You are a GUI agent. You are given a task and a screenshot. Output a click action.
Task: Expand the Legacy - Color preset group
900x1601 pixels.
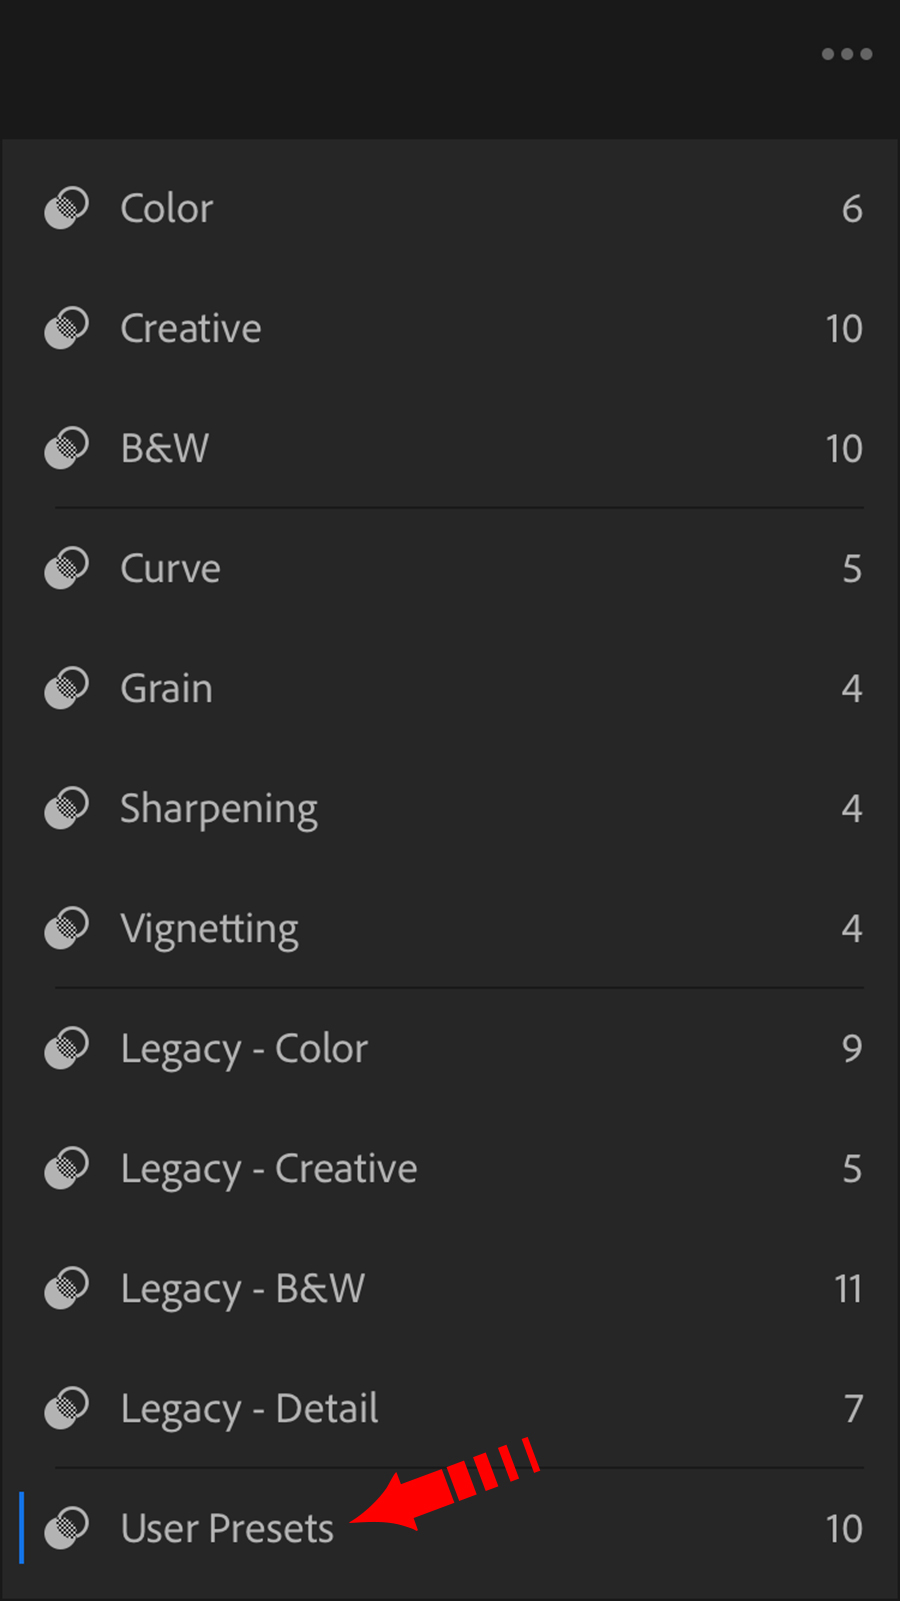tap(244, 1049)
